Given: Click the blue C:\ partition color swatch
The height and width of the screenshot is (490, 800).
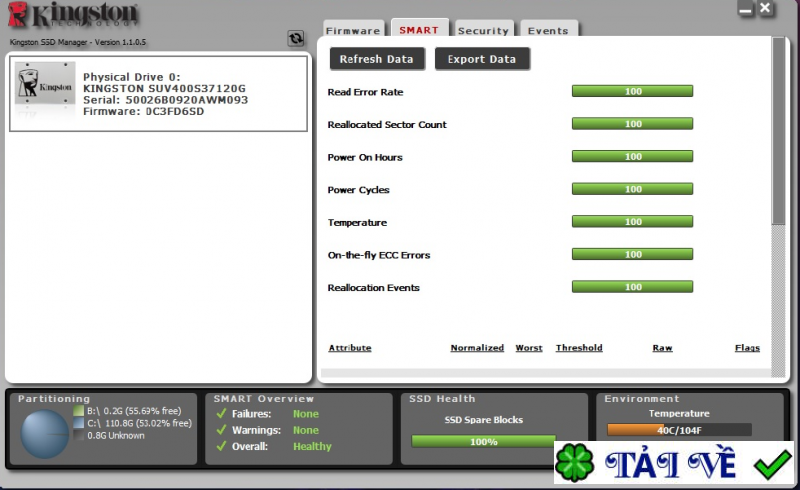Looking at the screenshot, I should (x=79, y=423).
